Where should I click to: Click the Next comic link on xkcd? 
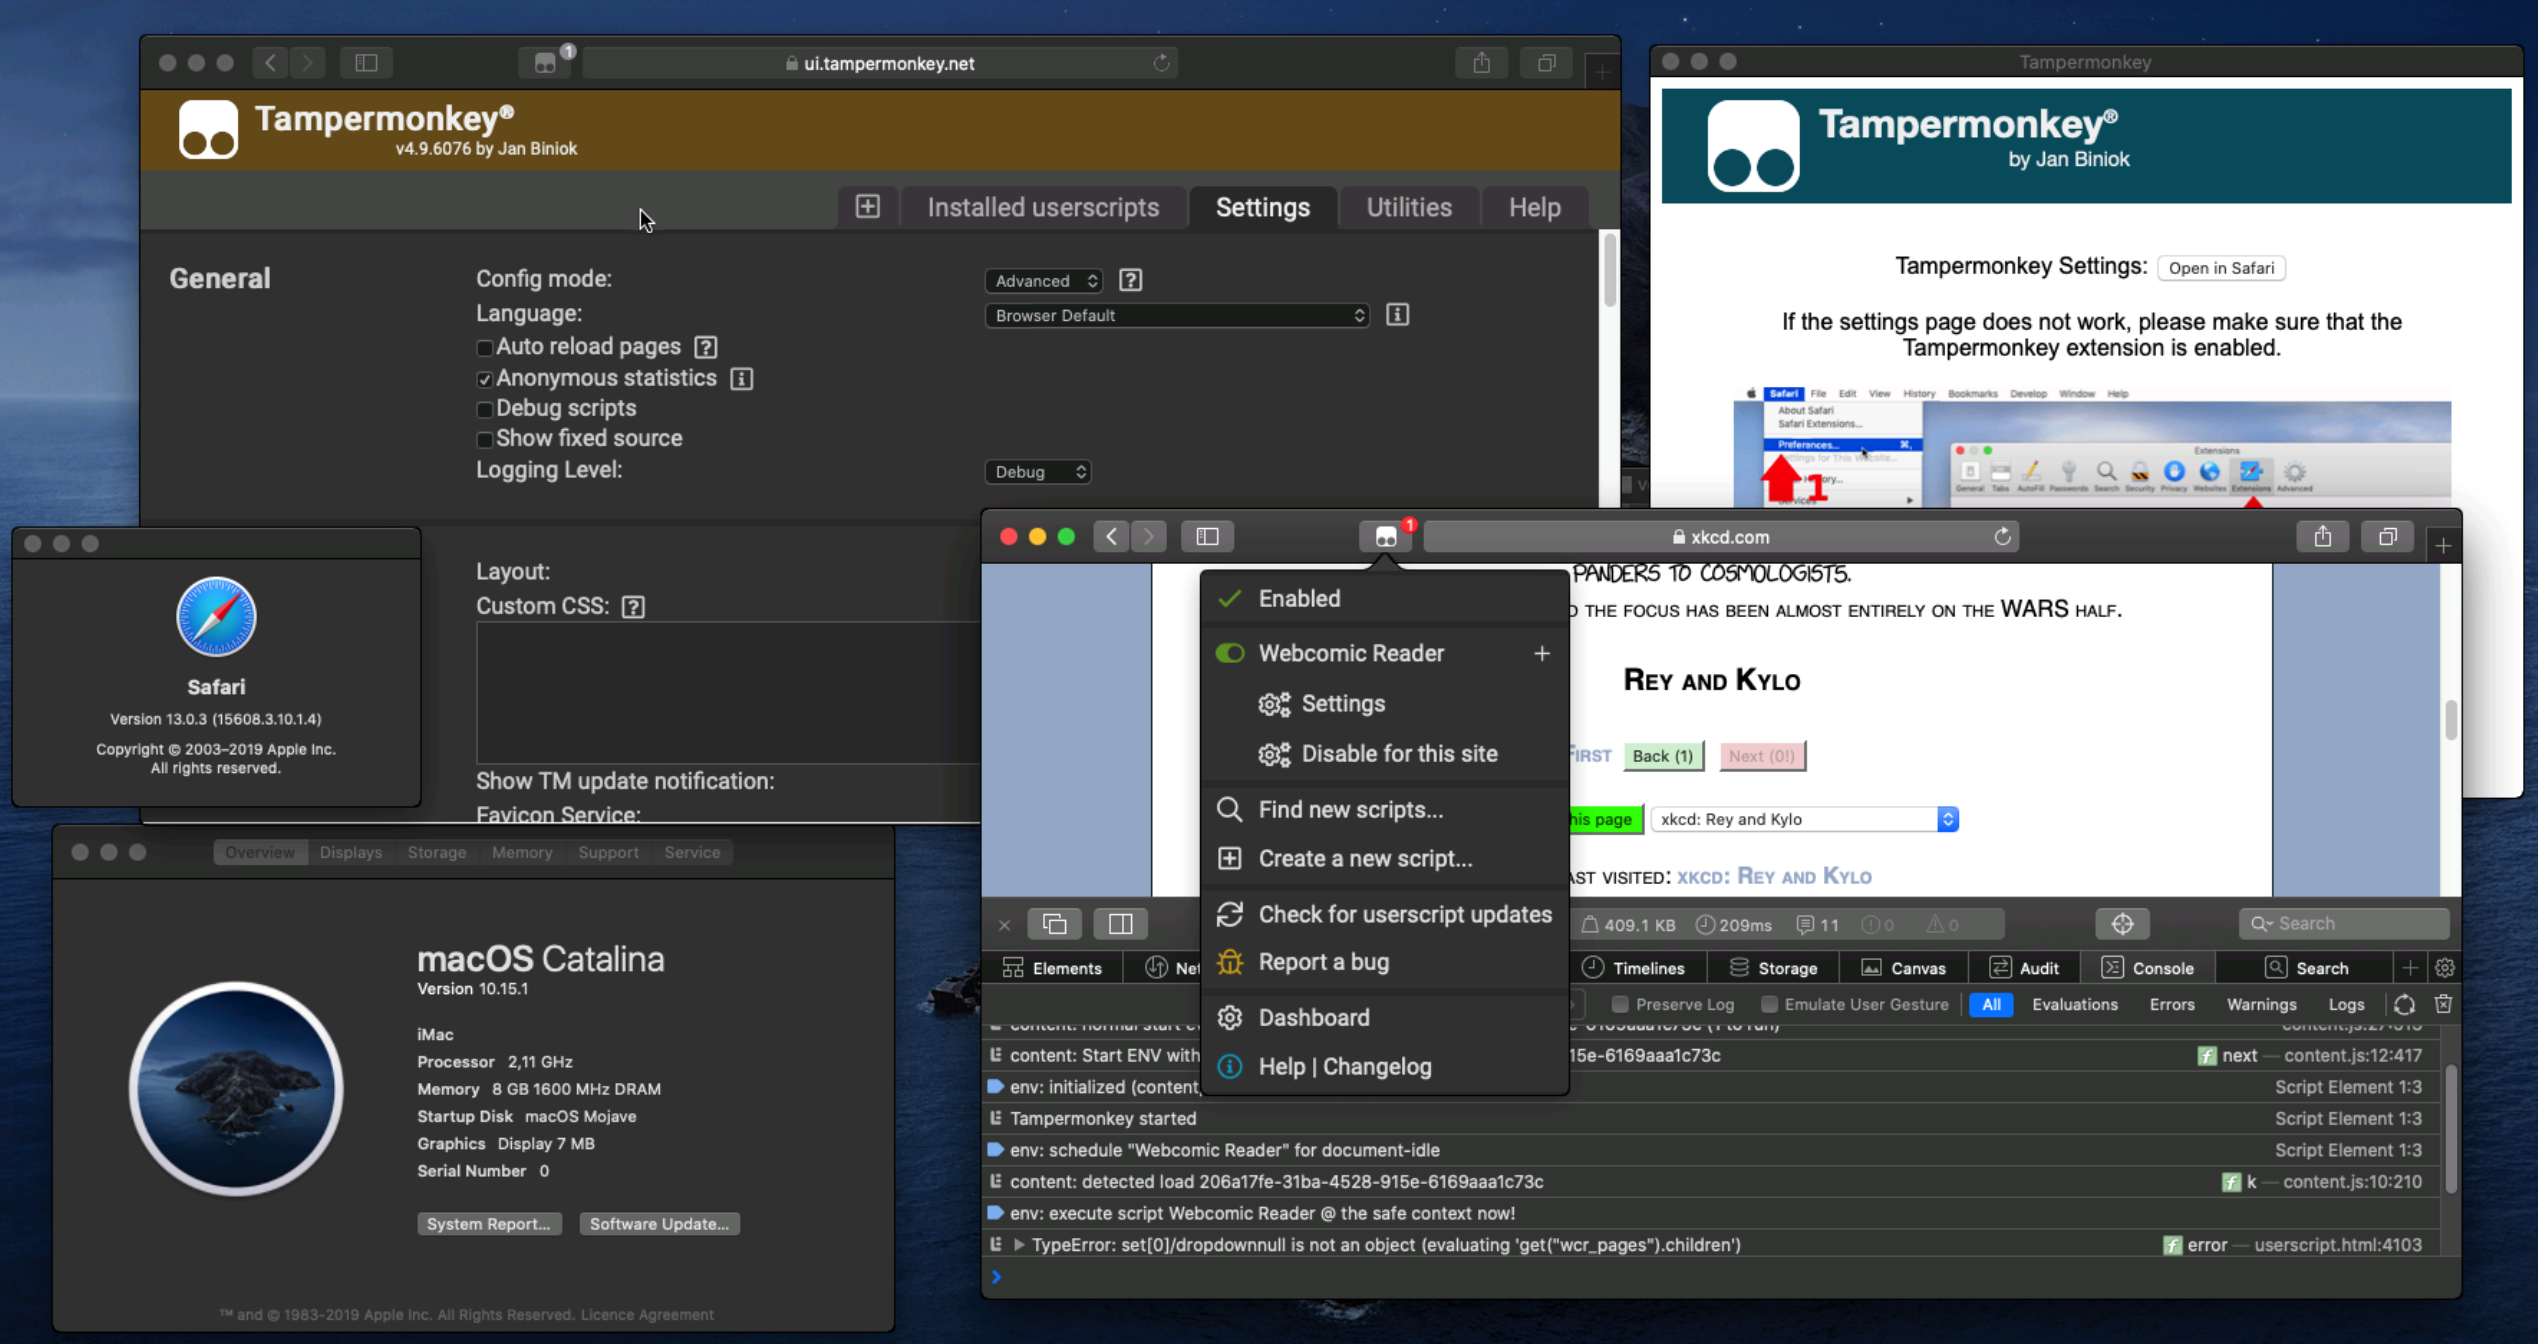click(x=1762, y=756)
